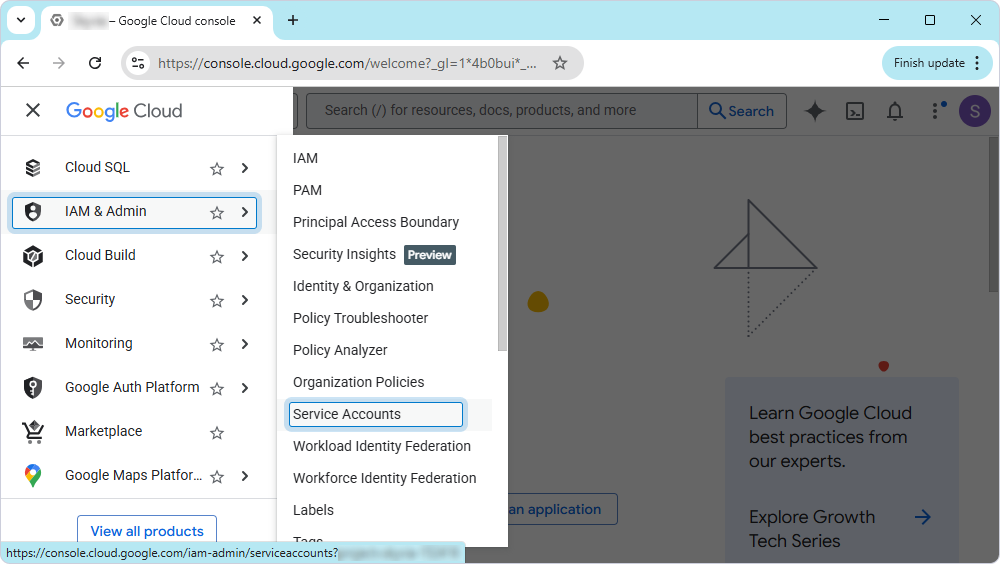The width and height of the screenshot is (1000, 564).
Task: Open a new browser tab
Action: [293, 20]
